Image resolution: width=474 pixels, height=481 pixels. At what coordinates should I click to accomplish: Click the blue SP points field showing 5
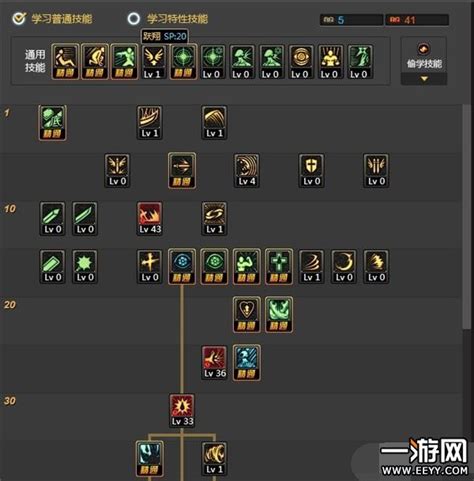click(351, 20)
